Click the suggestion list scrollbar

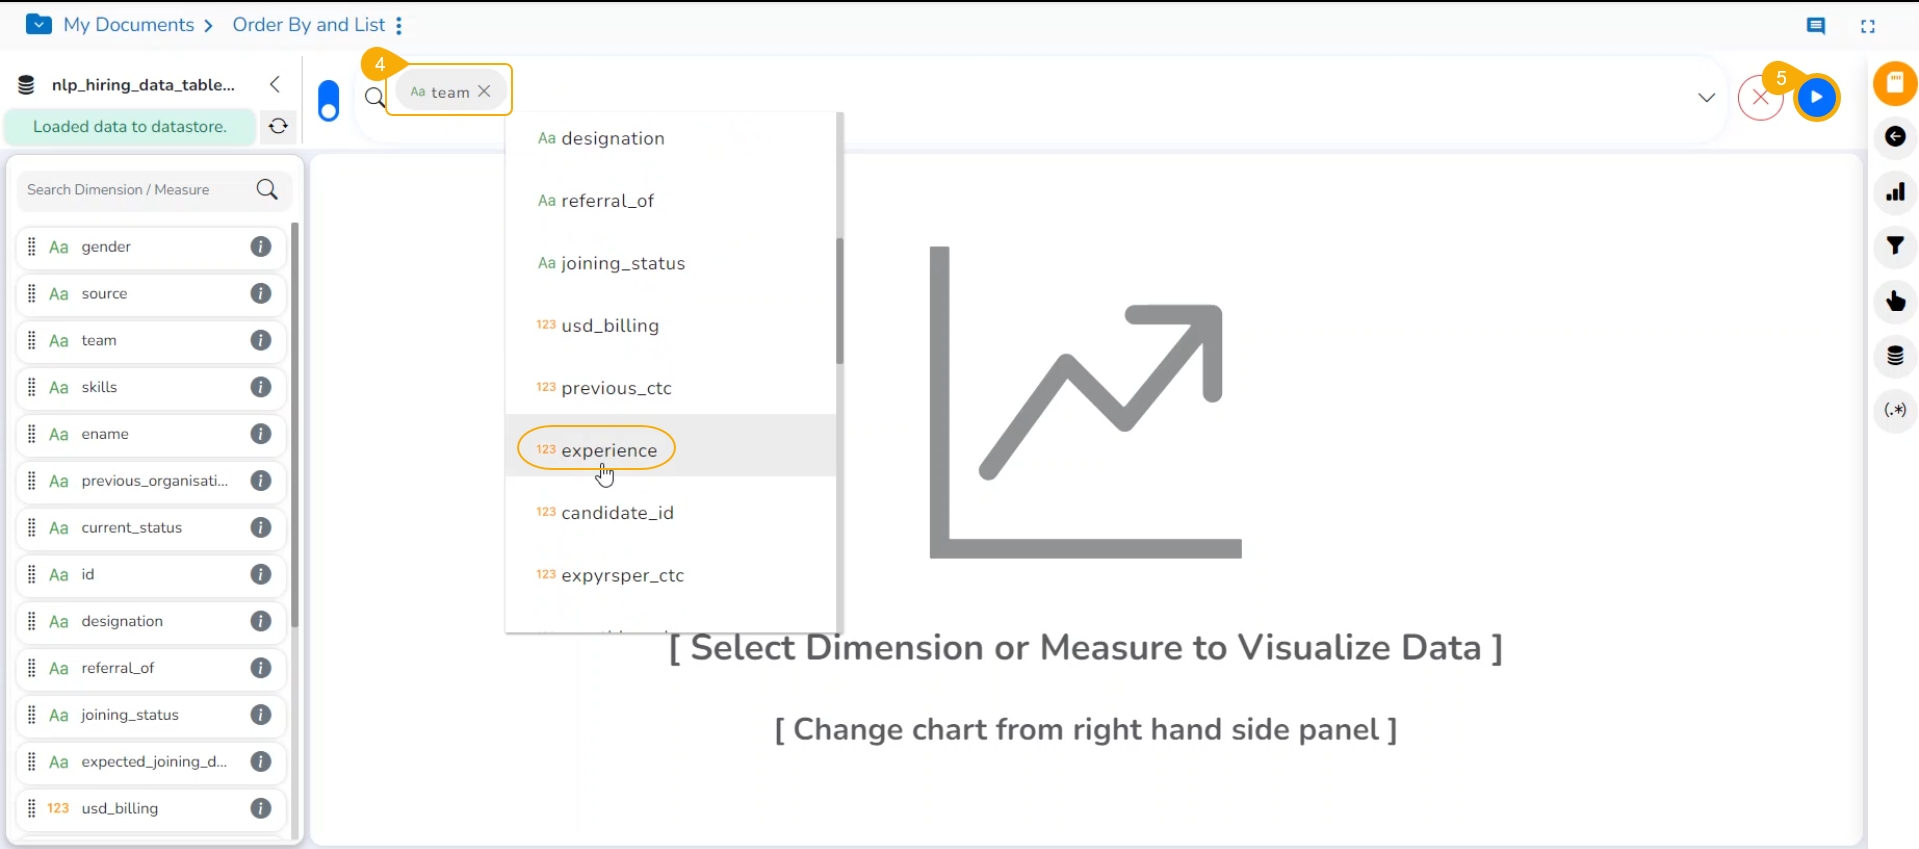pyautogui.click(x=840, y=300)
